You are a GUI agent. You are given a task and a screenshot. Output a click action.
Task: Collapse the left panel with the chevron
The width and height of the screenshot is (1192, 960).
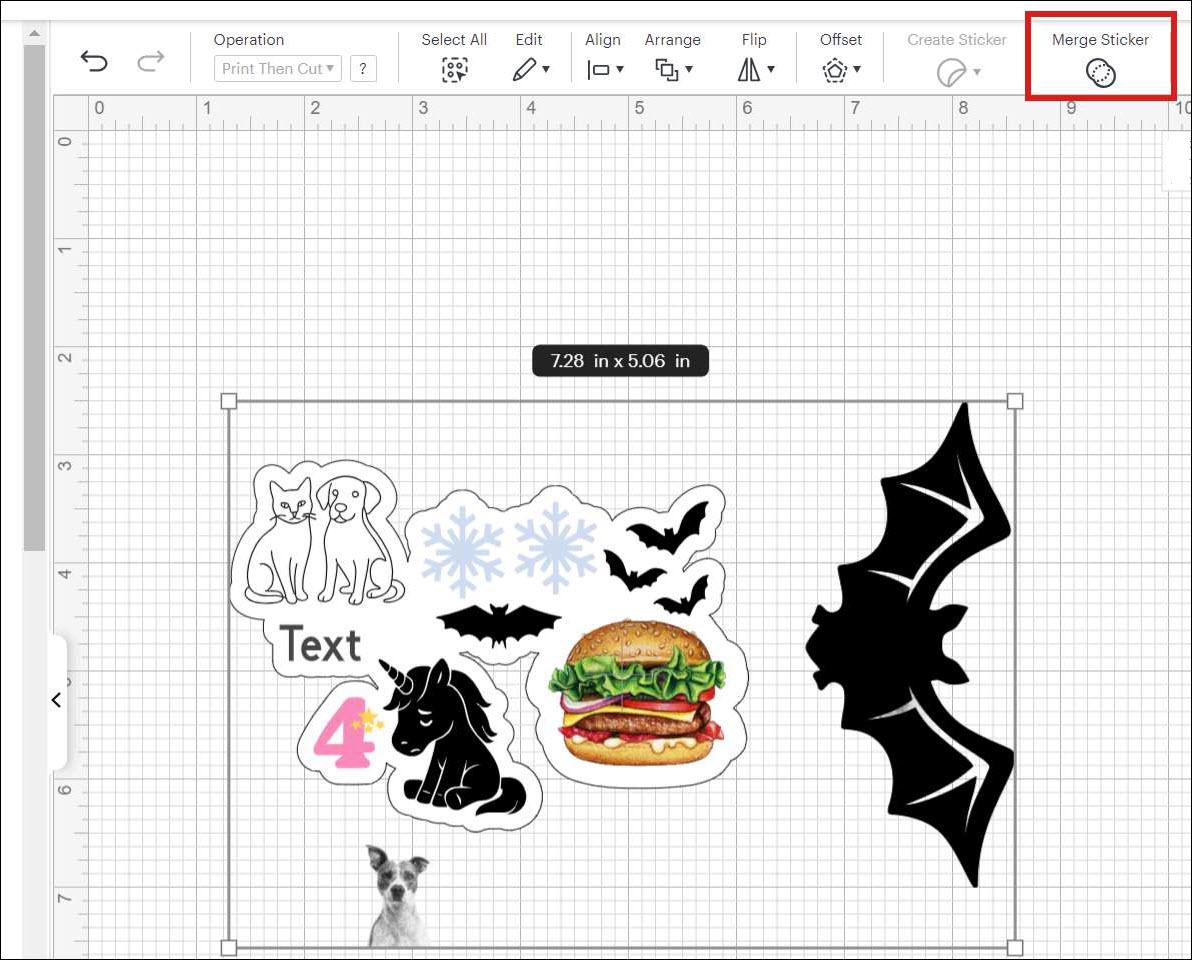click(56, 699)
